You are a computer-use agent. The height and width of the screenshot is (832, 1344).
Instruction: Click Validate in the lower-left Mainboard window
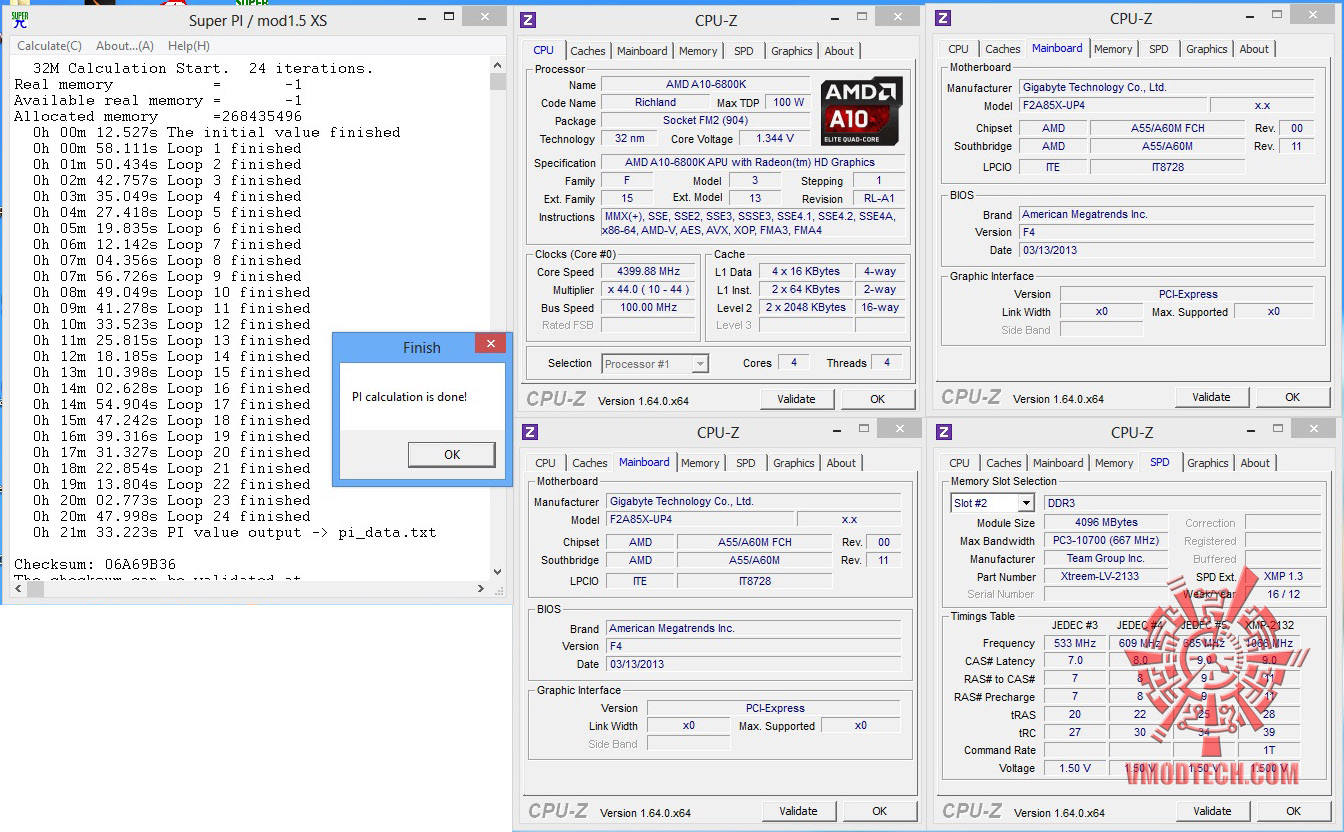798,811
